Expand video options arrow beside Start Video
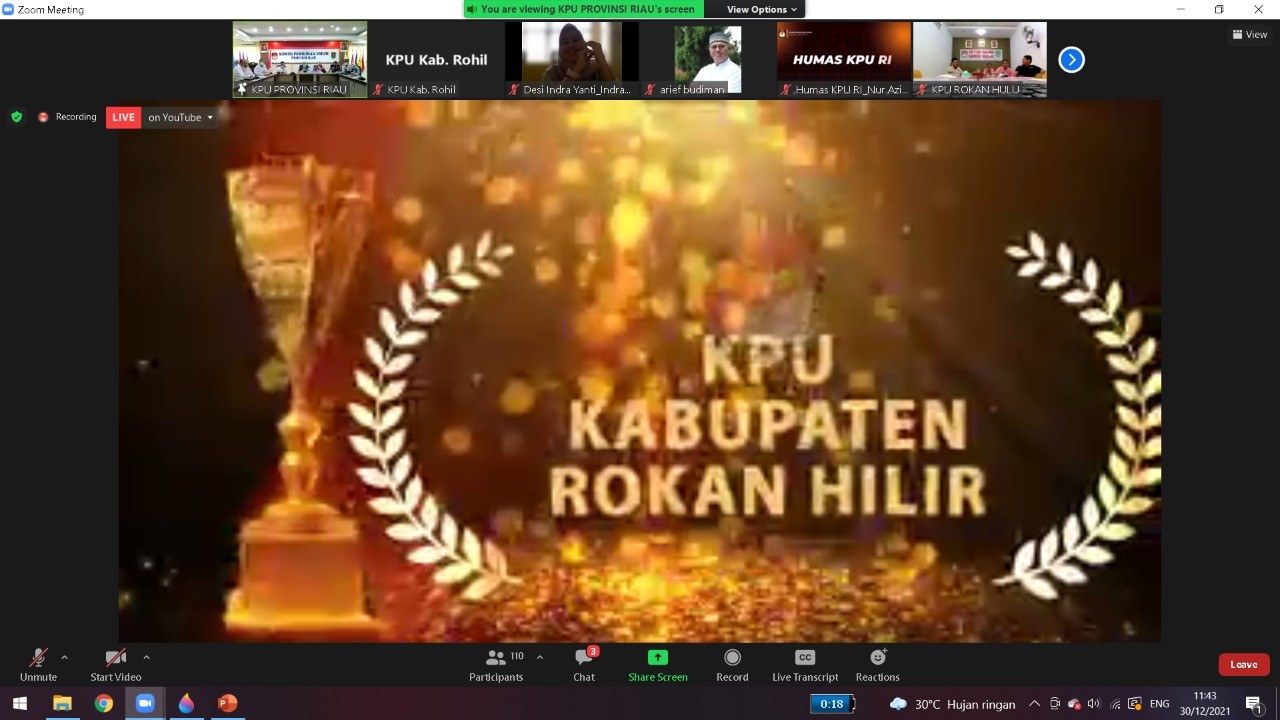This screenshot has height=720, width=1280. (146, 657)
